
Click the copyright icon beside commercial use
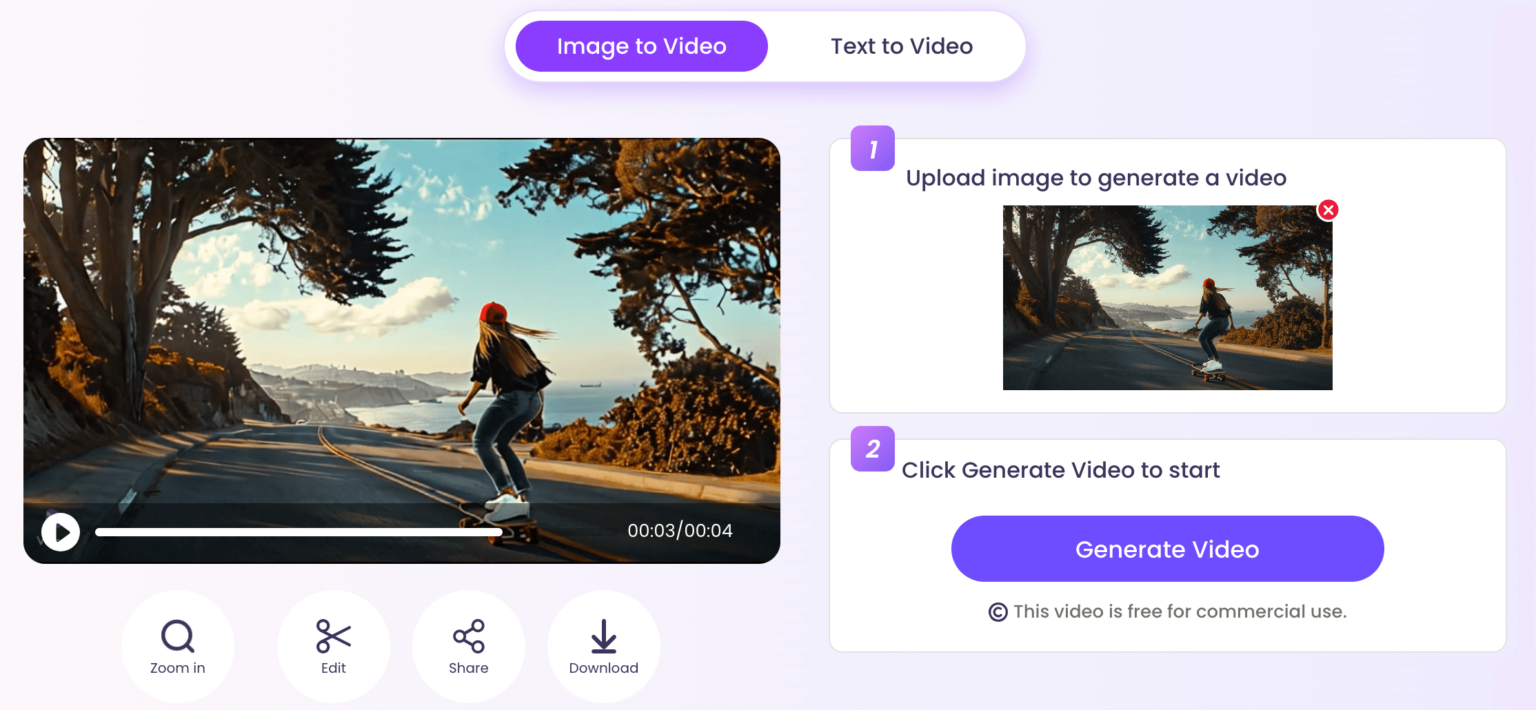[x=998, y=612]
